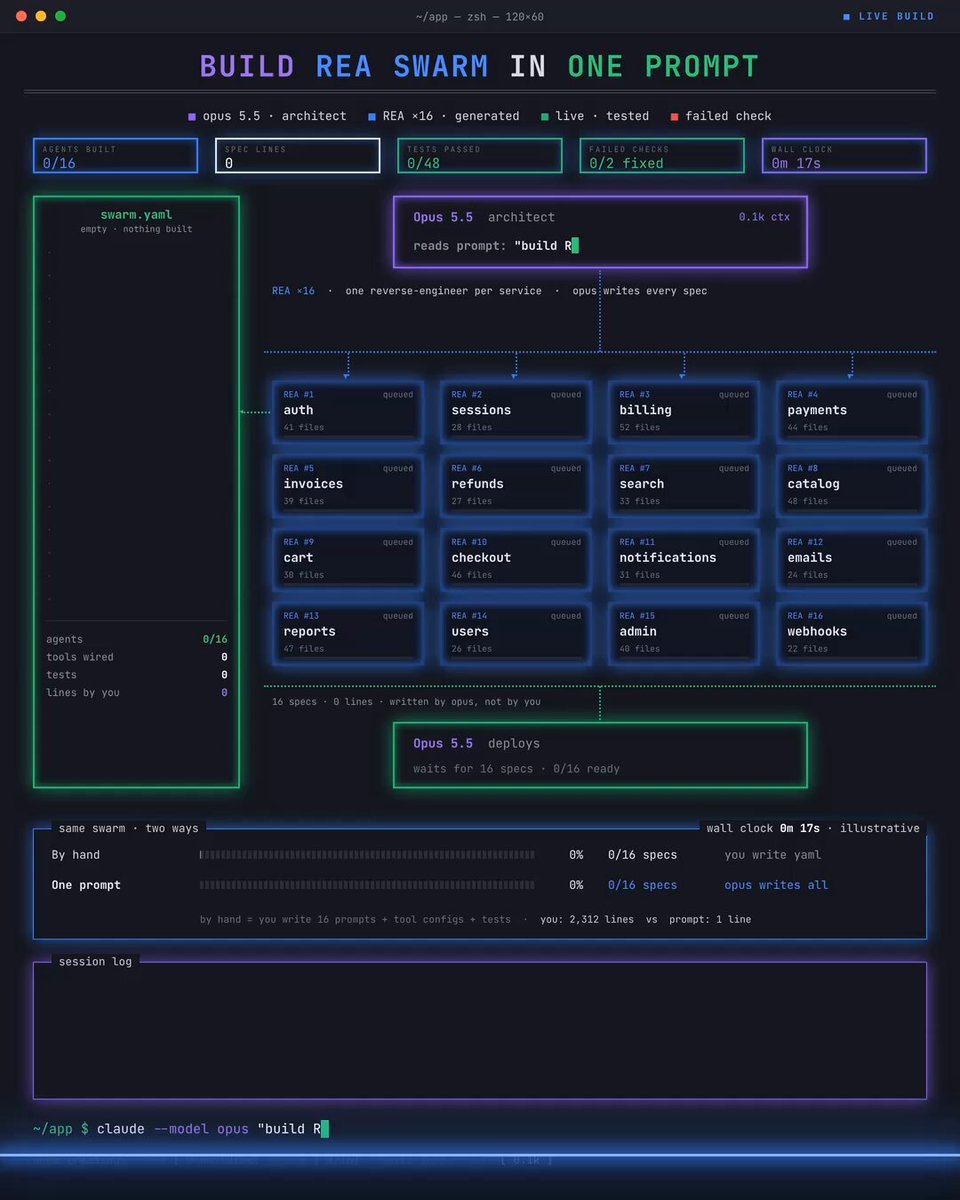The image size is (960, 1200).
Task: Click the REA #7 search card
Action: [x=684, y=485]
